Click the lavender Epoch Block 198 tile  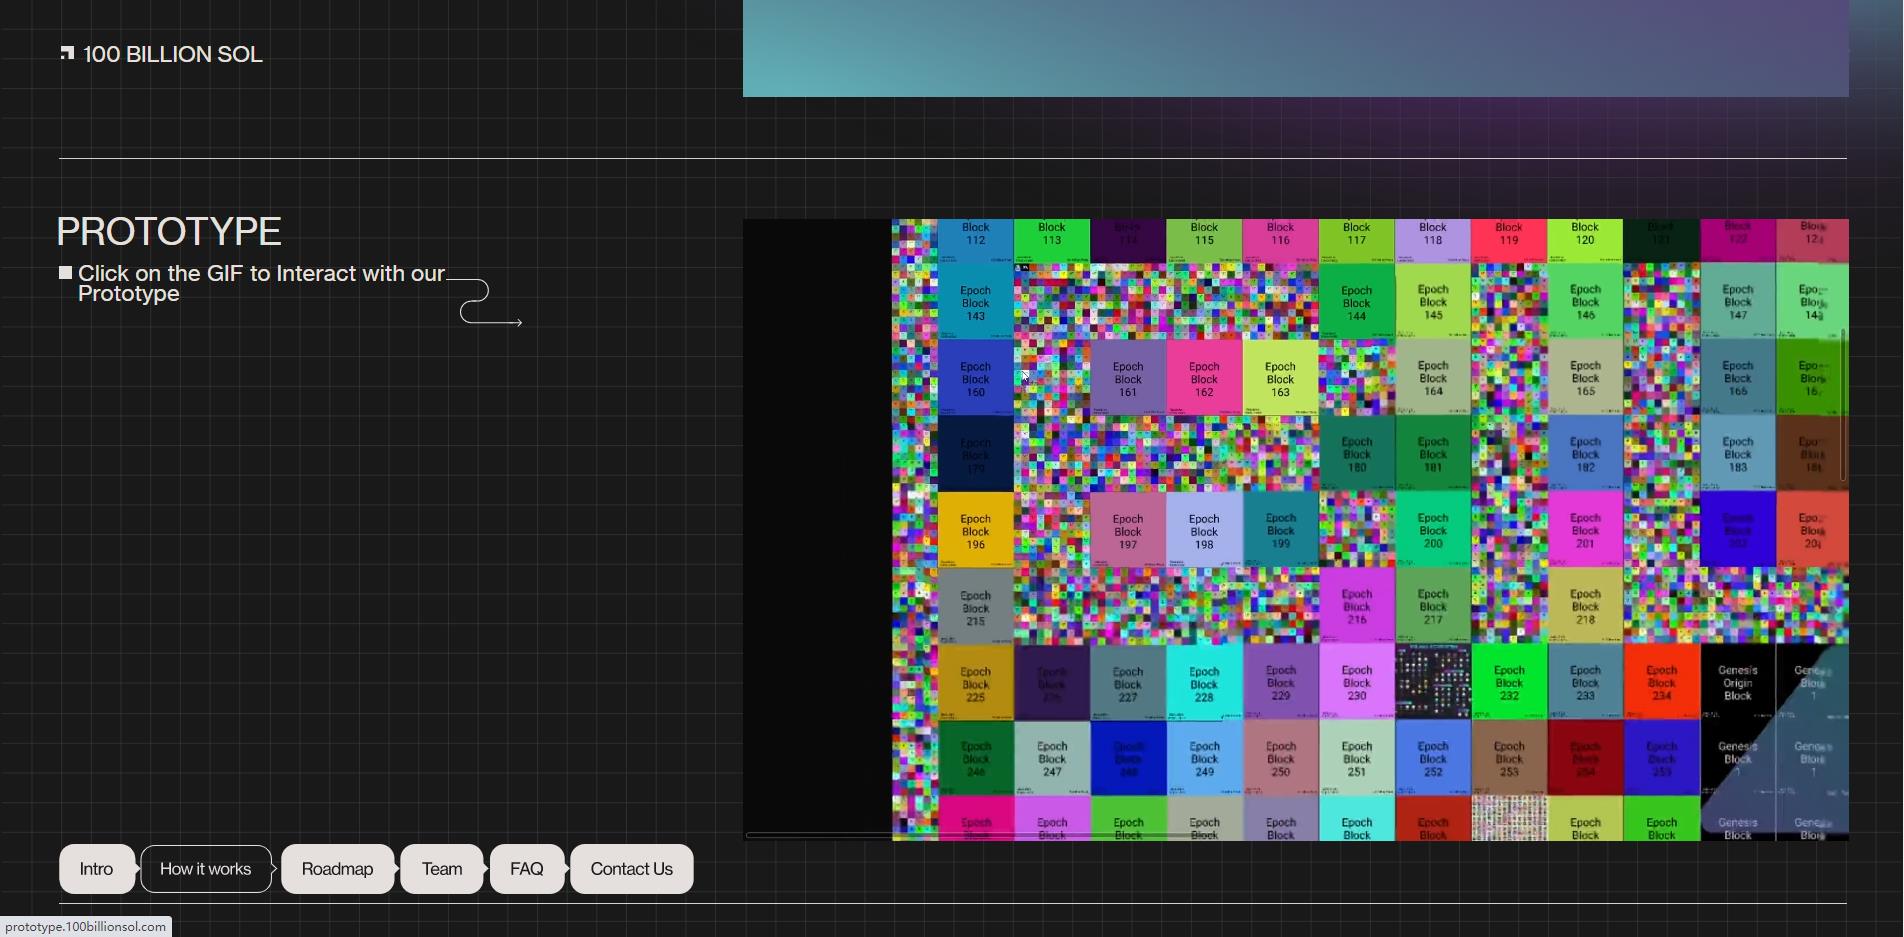[x=1204, y=530]
